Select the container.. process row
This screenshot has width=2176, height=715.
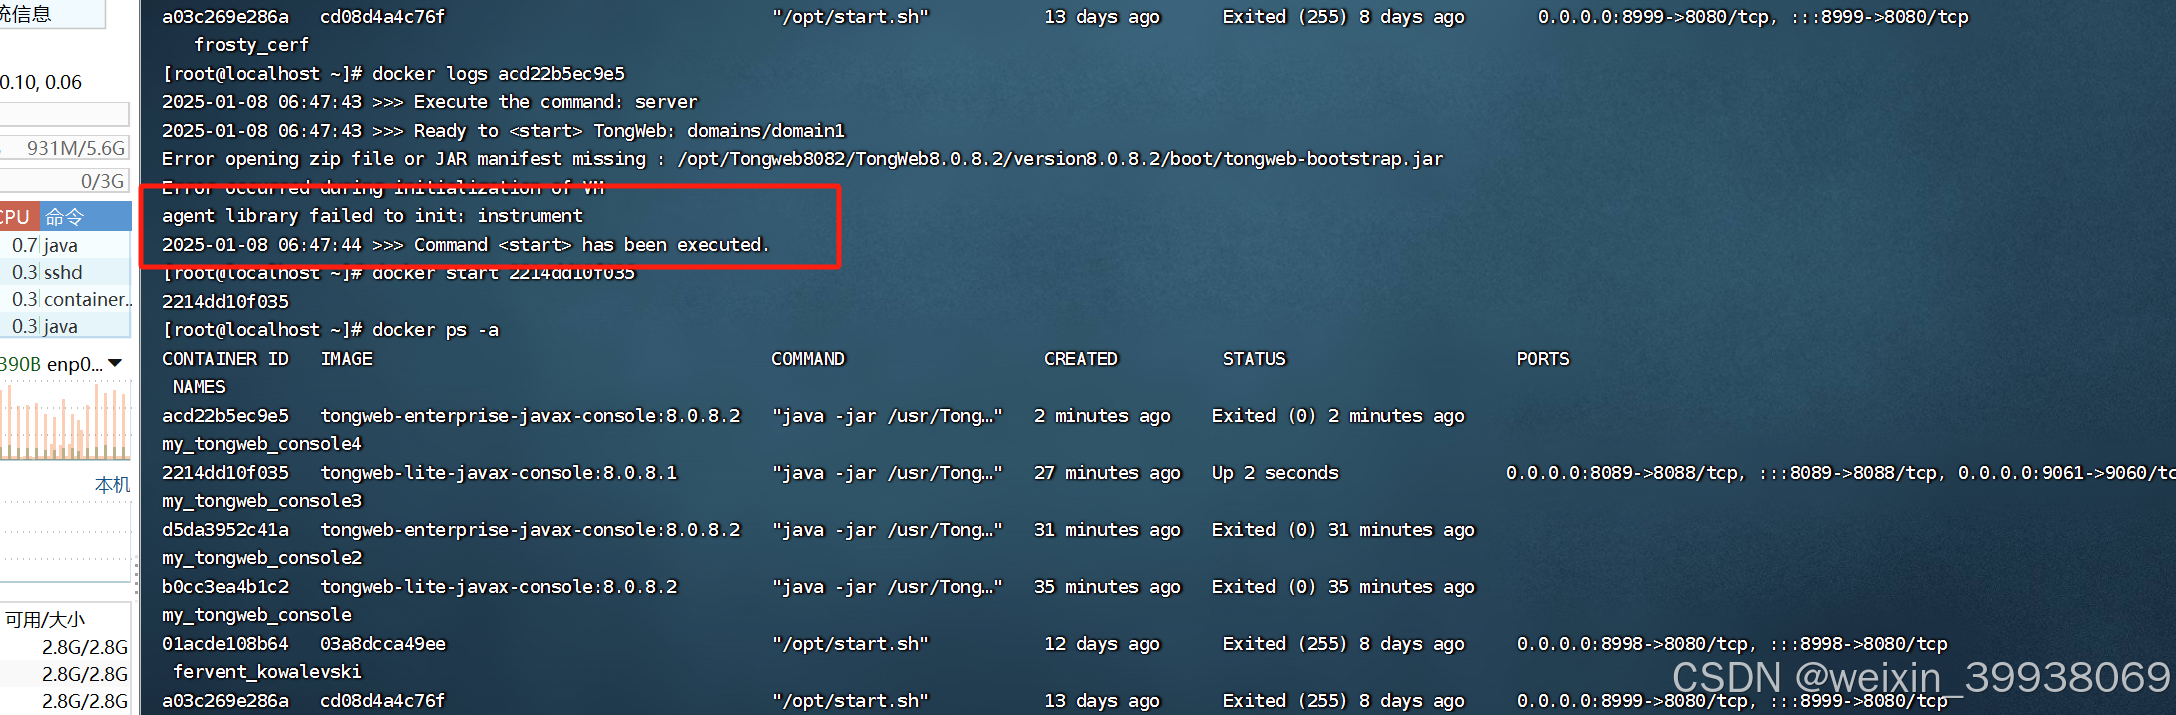[x=65, y=299]
